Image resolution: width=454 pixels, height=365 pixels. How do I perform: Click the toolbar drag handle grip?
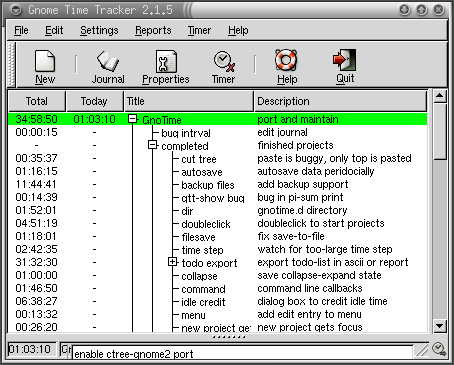pyautogui.click(x=11, y=64)
